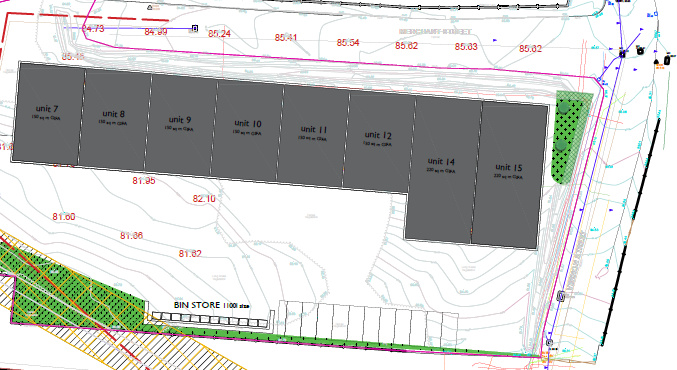677x370 pixels.
Task: Select spot level 85.54
Action: coord(348,42)
